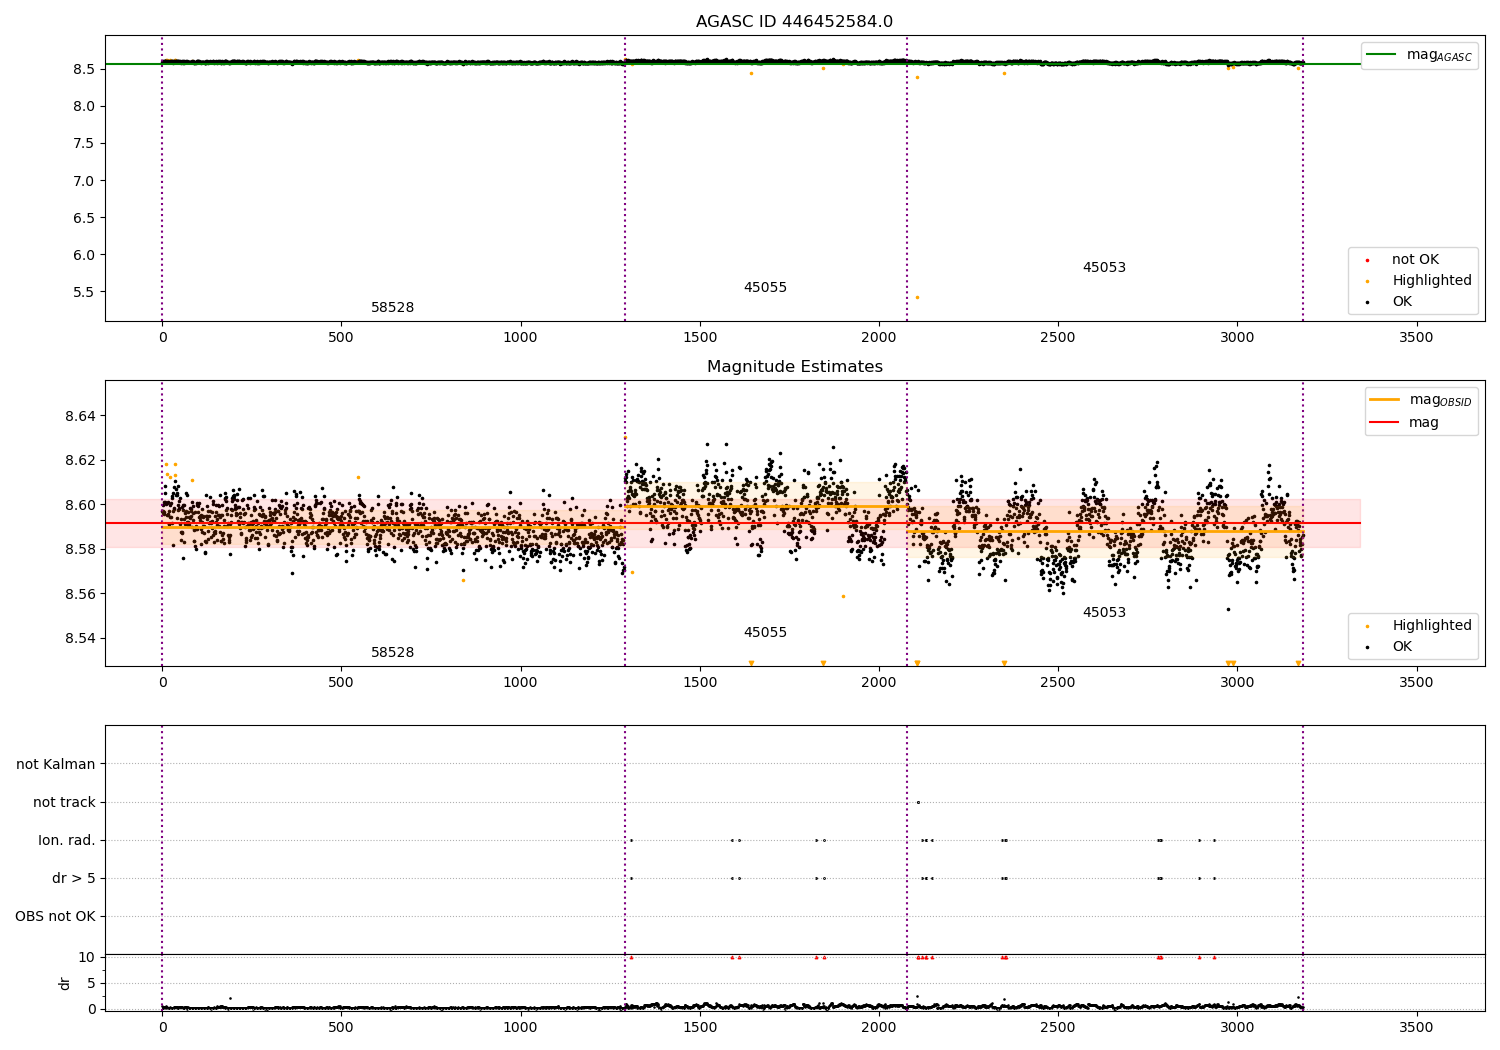Click obsid label 58528 in Magnitude Estimates plot
The width and height of the screenshot is (1500, 1050).
[x=392, y=653]
